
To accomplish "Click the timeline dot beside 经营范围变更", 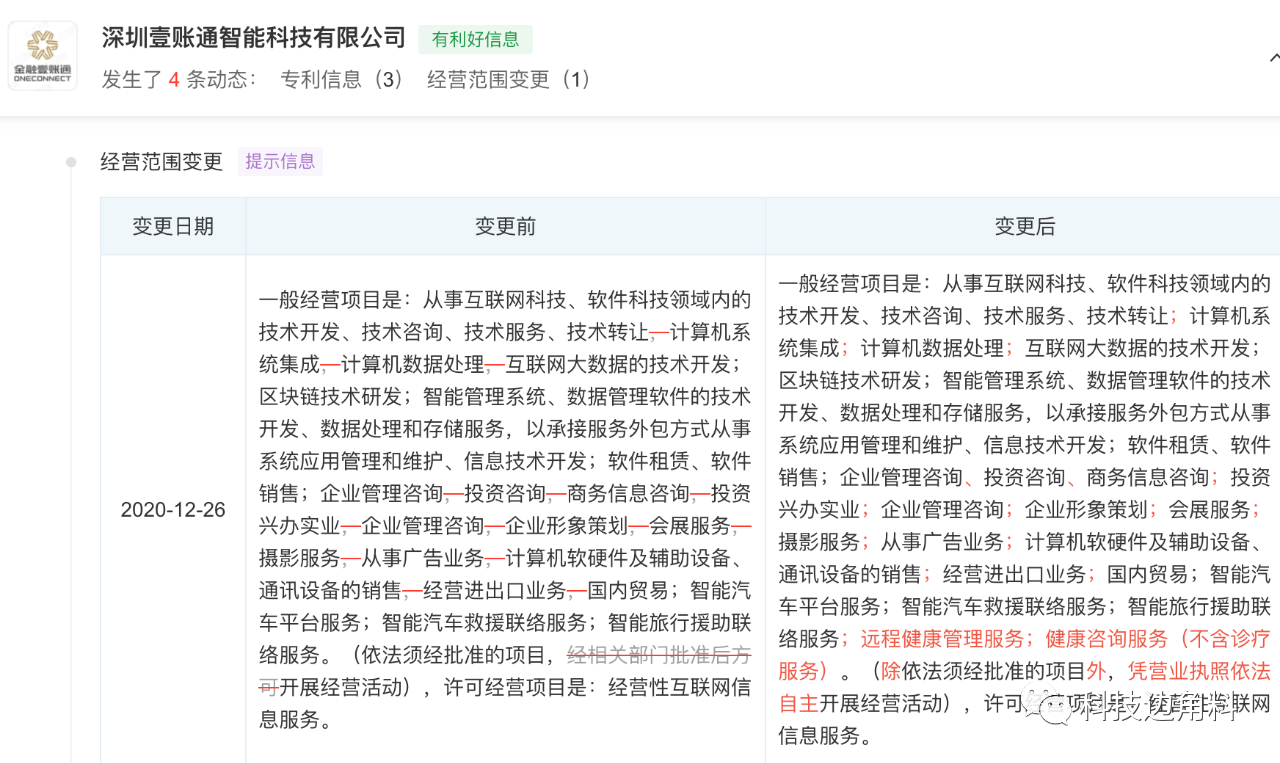I will pyautogui.click(x=71, y=162).
